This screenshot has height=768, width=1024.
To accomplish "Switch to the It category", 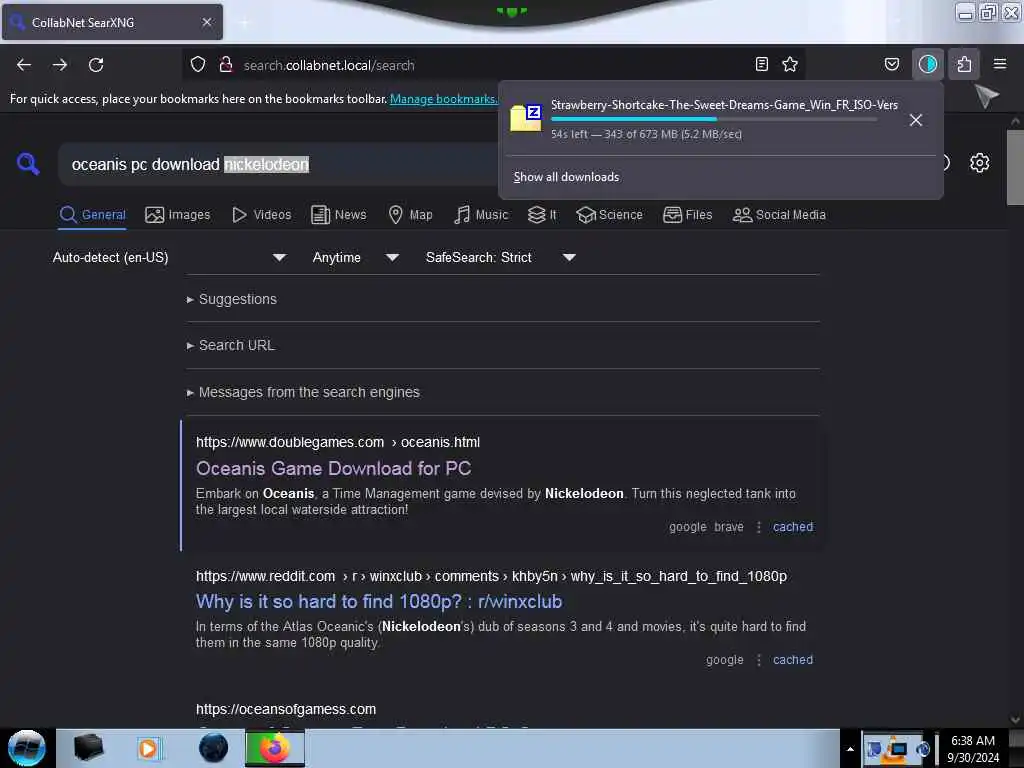I will (x=542, y=215).
